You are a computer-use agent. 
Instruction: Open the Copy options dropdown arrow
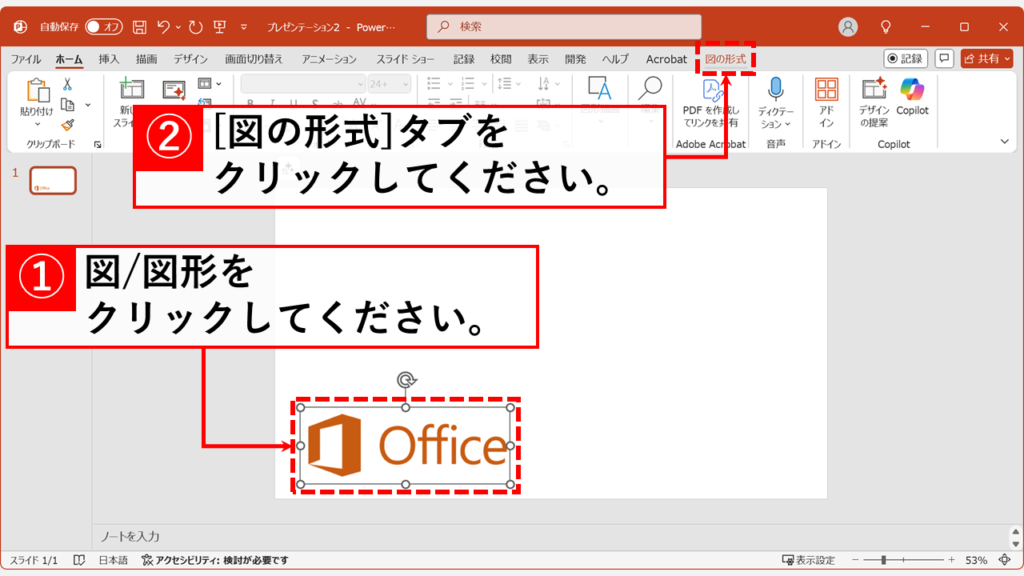pos(88,104)
